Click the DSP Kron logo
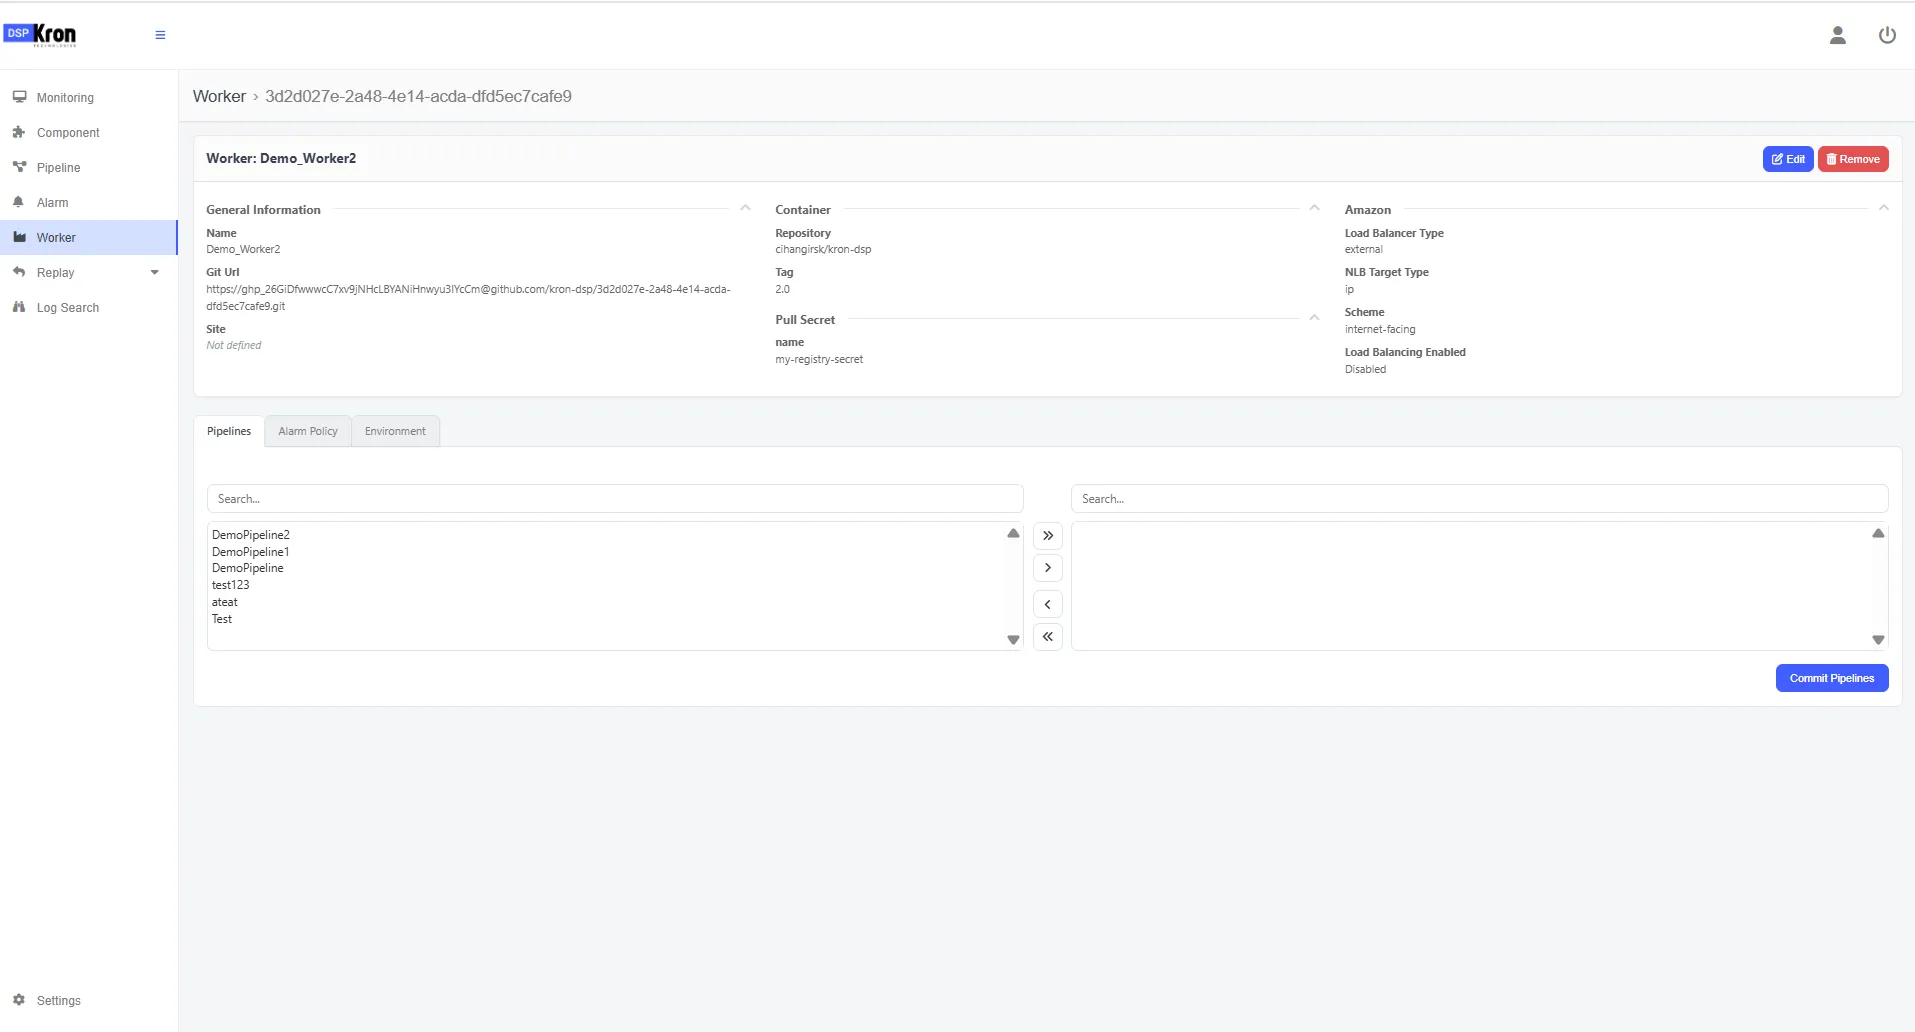The height and width of the screenshot is (1032, 1915). [40, 35]
